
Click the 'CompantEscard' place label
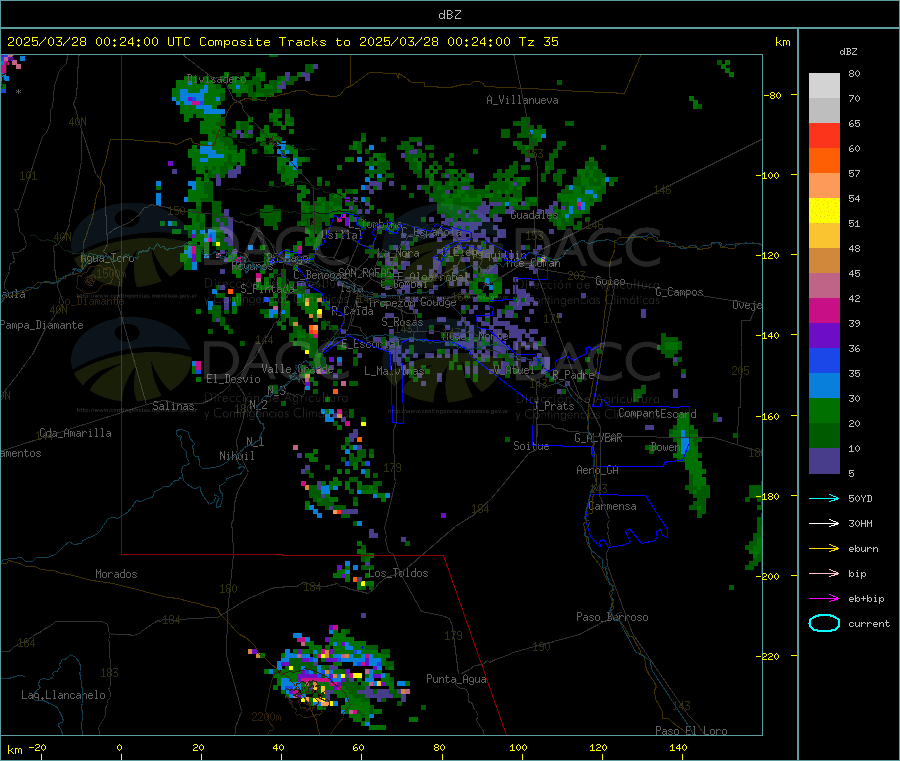[x=657, y=413]
